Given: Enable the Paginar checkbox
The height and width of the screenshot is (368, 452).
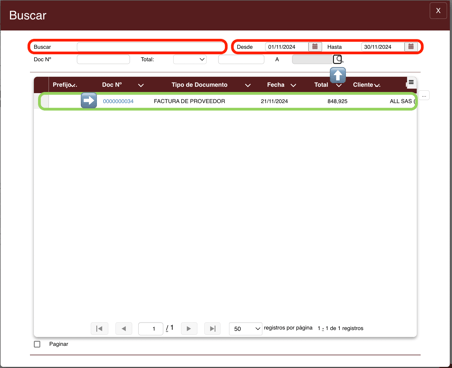Looking at the screenshot, I should (37, 344).
